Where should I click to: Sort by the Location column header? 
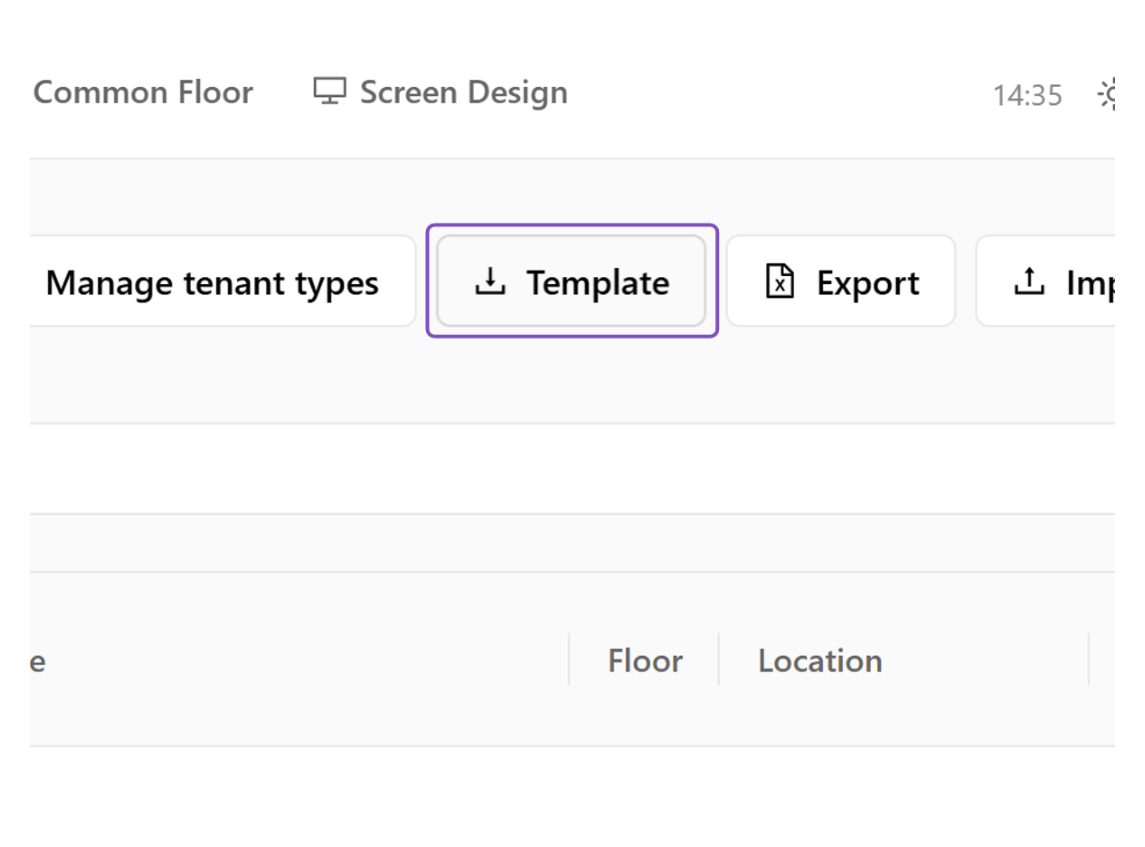pyautogui.click(x=820, y=661)
